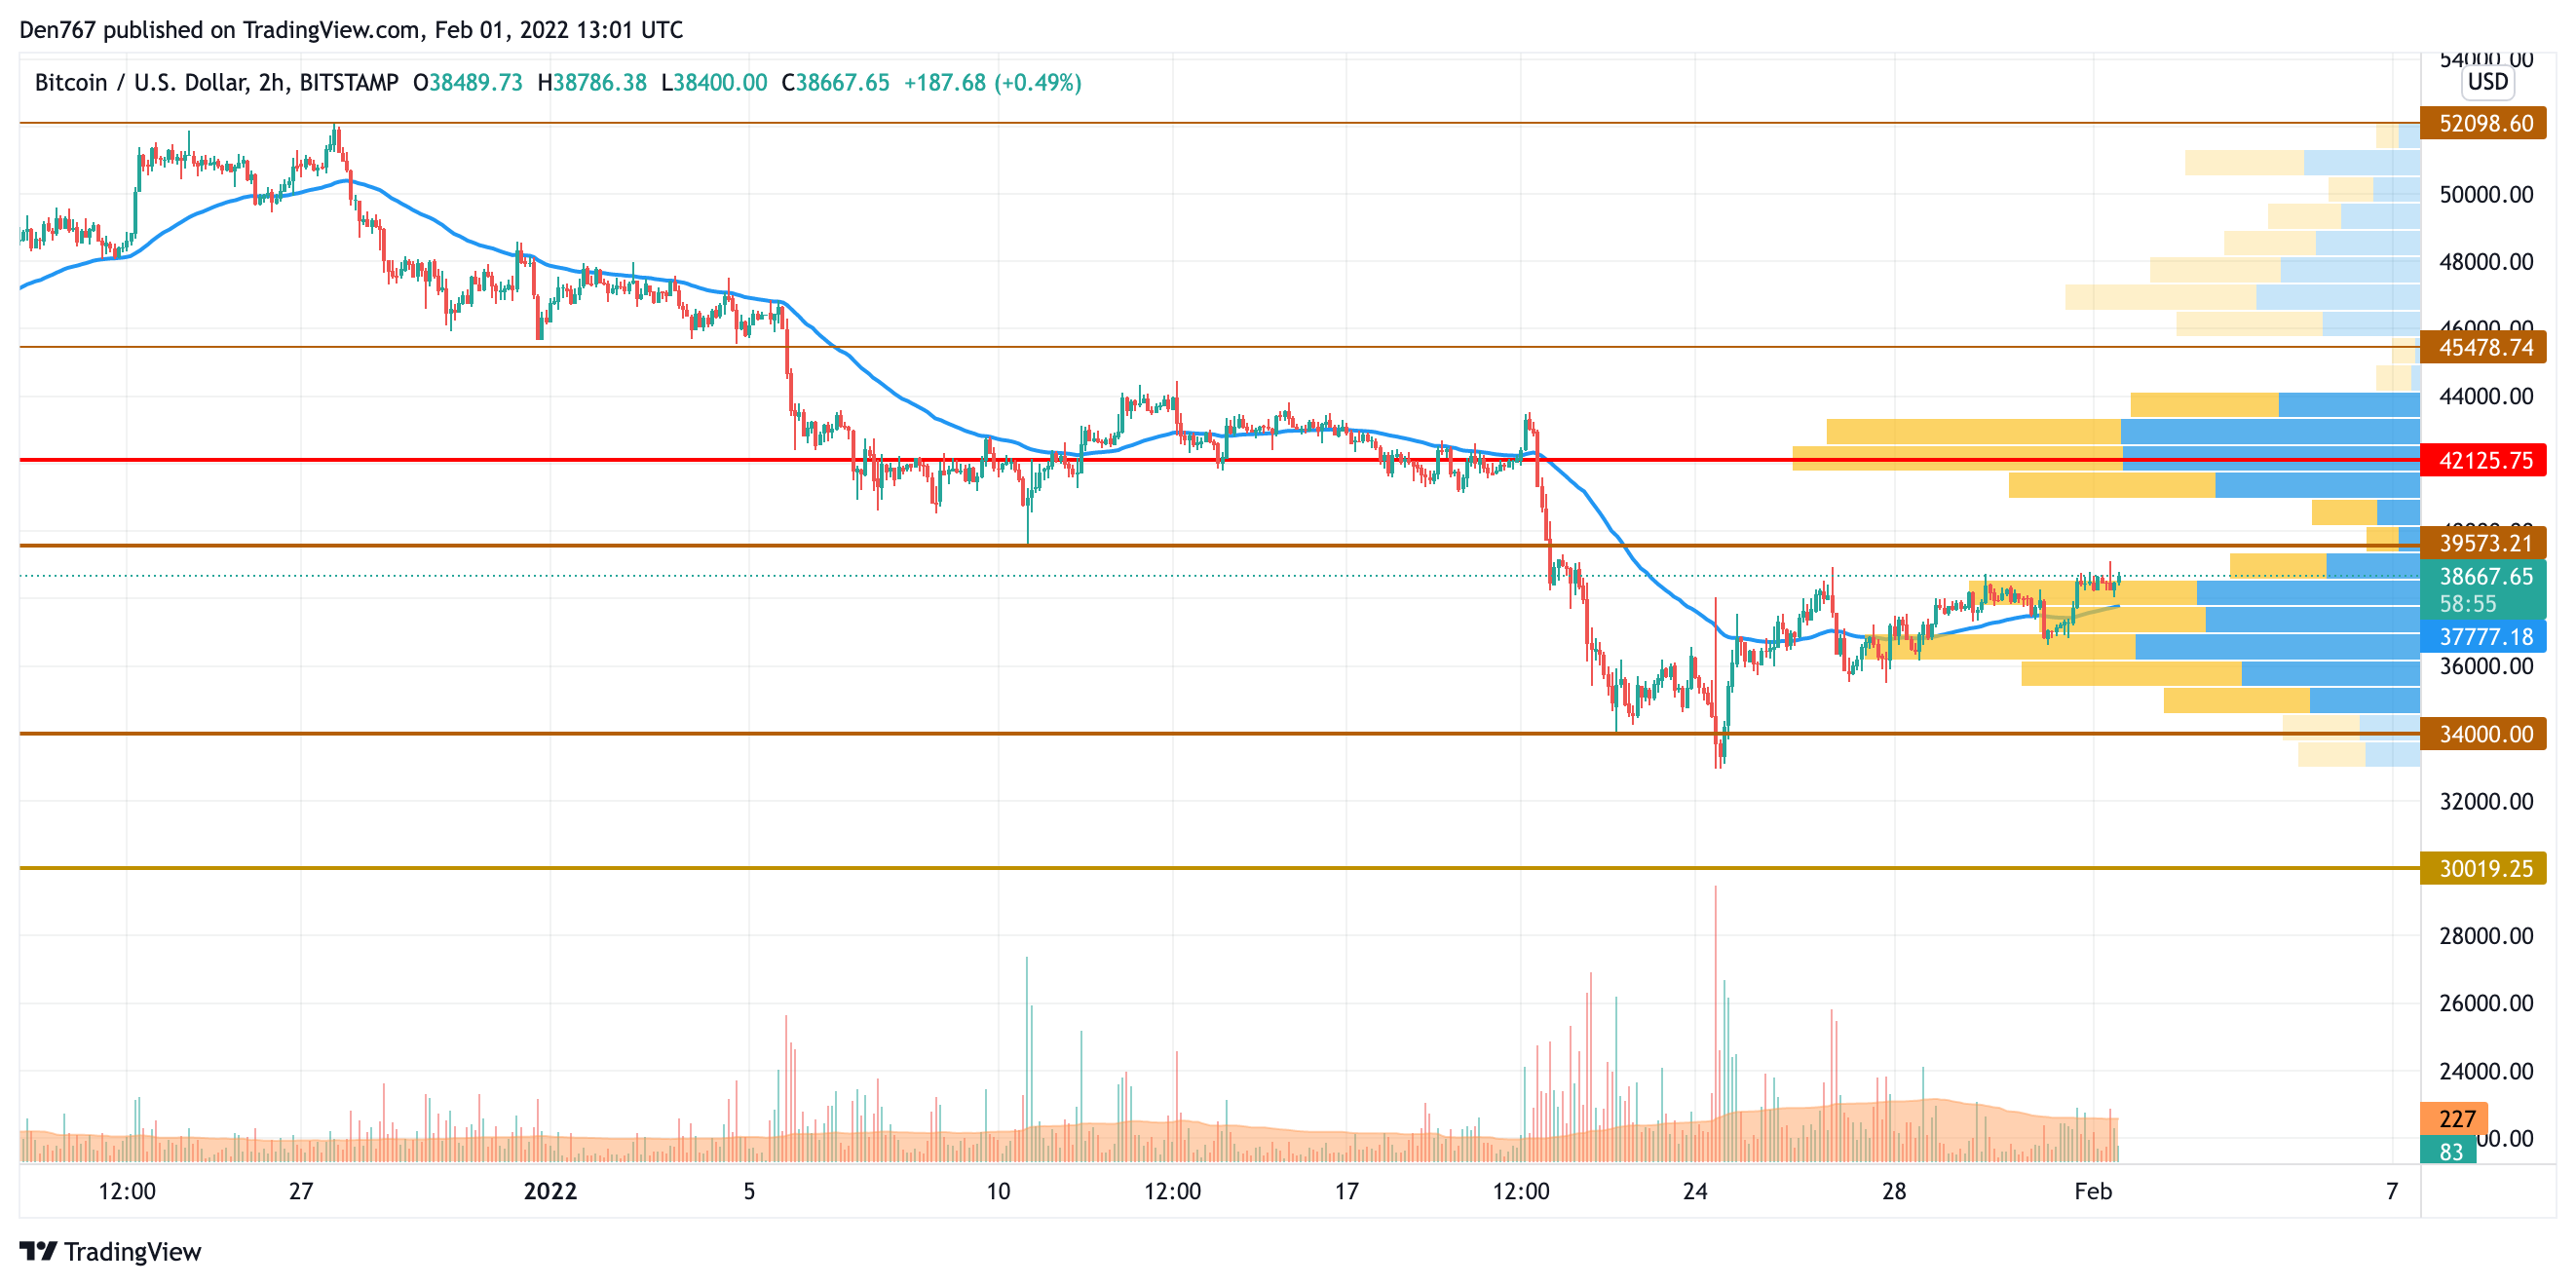Click the 34000.00 support level label
The image size is (2576, 1286).
tap(2485, 735)
